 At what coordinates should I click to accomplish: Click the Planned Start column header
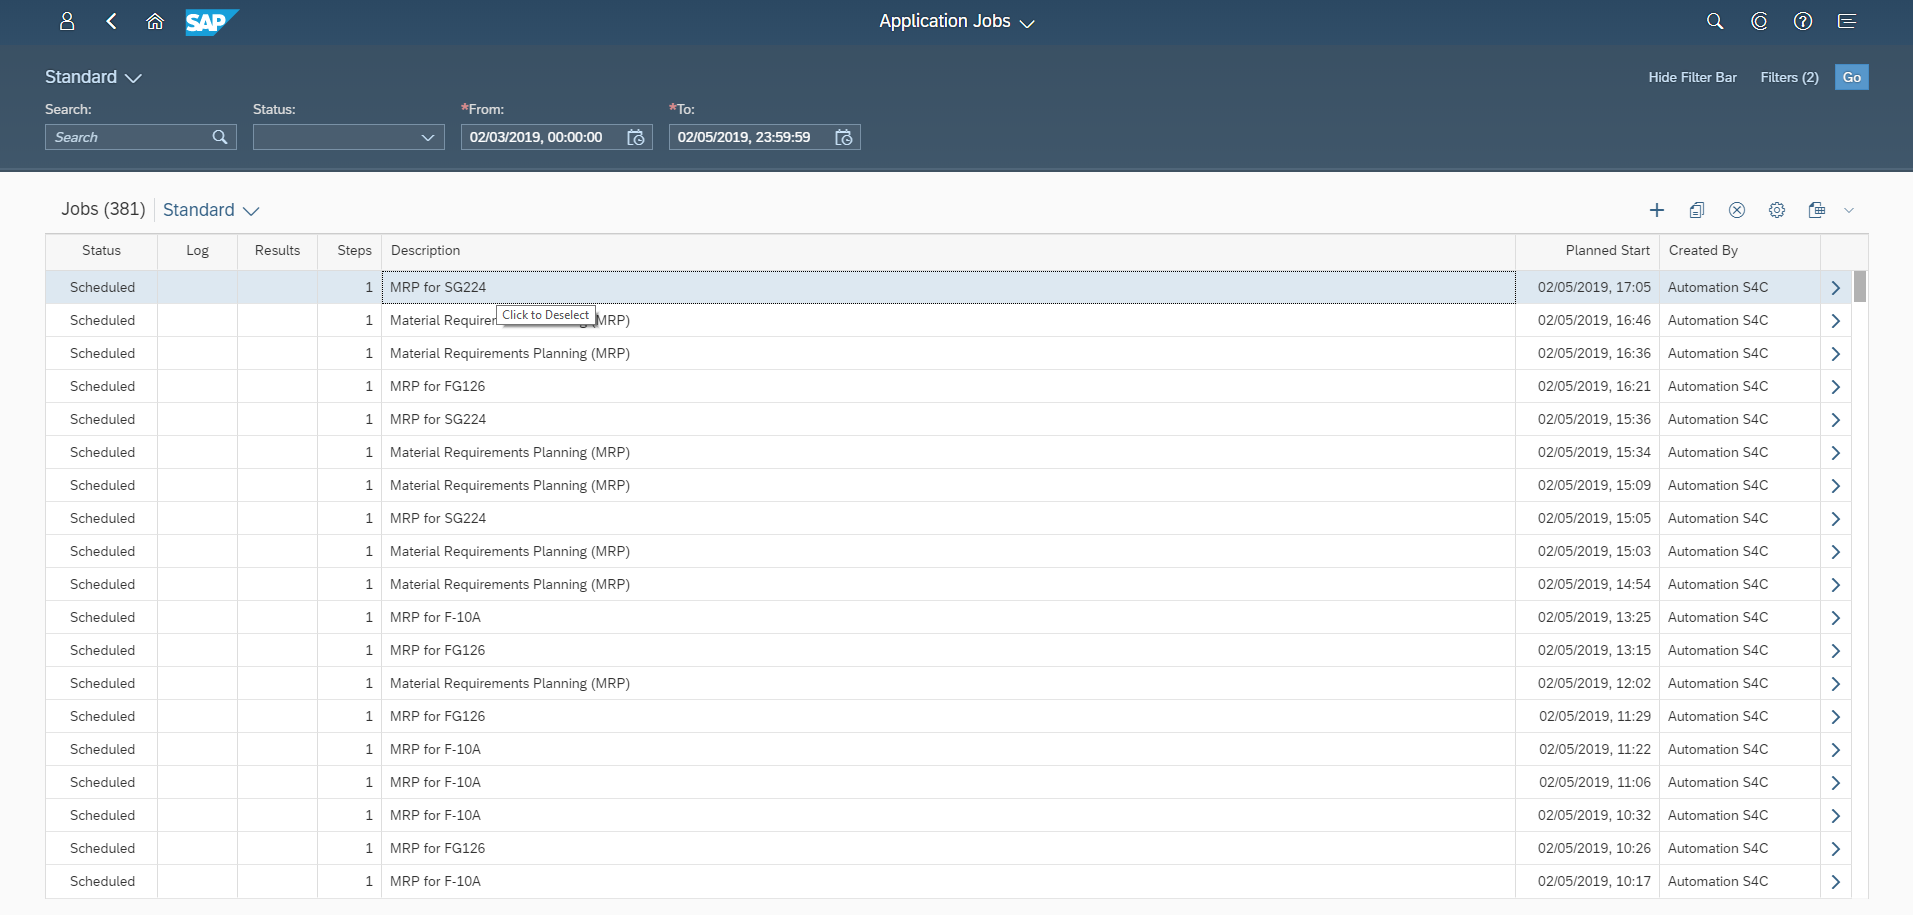tap(1587, 251)
